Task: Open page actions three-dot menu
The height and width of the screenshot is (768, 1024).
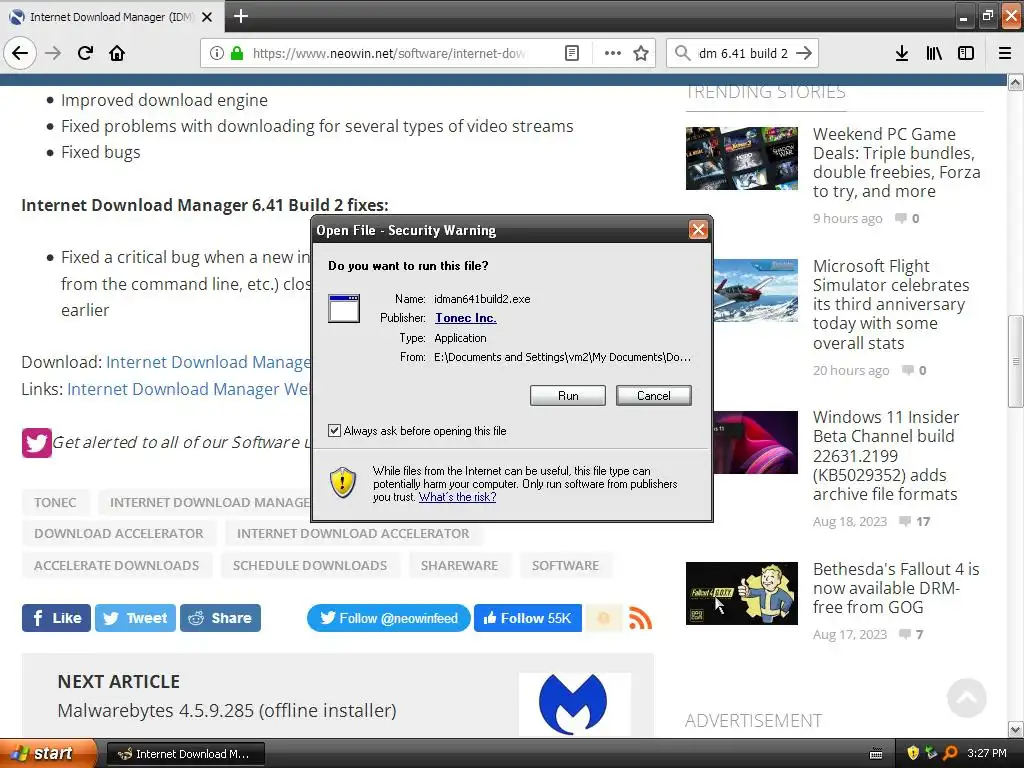Action: coord(613,53)
